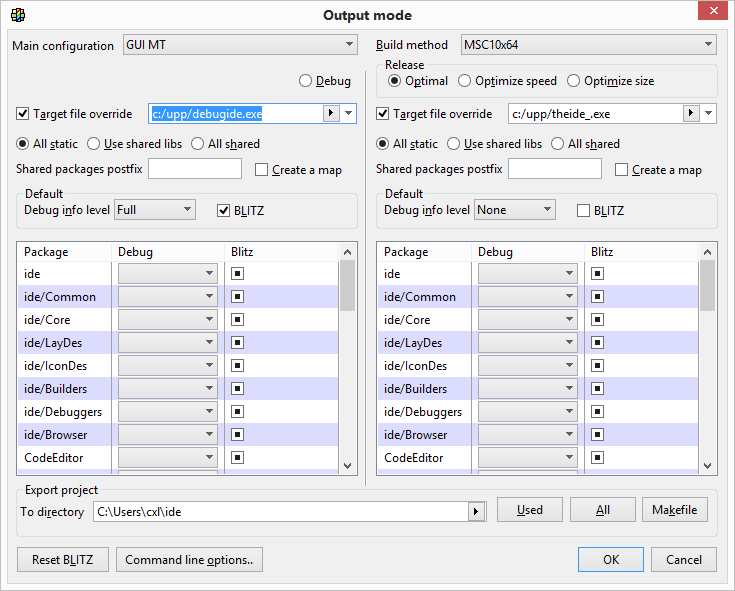Click browse arrow beside c:/upp/theide_.exe field
Viewport: 735px width, 591px height.
[x=691, y=114]
